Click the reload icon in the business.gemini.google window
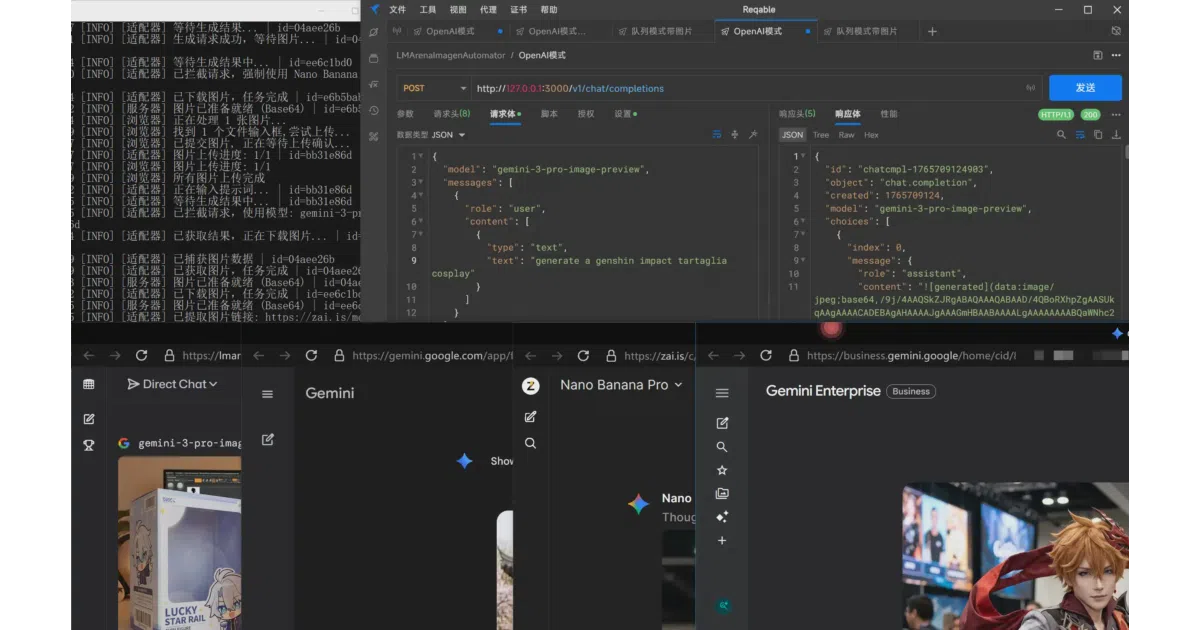The width and height of the screenshot is (1200, 630). (766, 355)
